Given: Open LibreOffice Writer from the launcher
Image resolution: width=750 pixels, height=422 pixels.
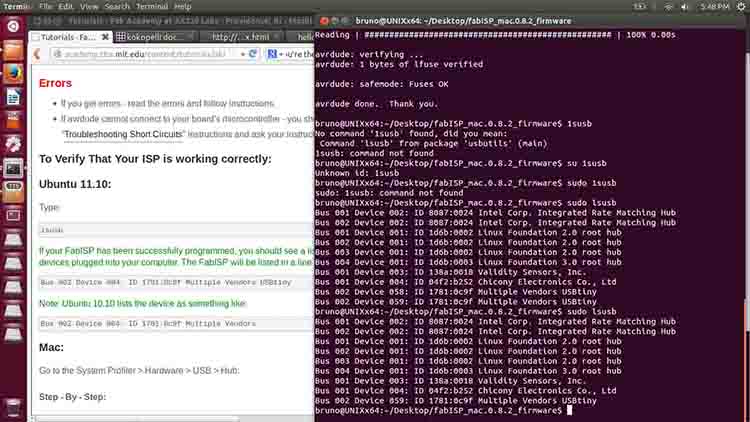Looking at the screenshot, I should tap(13, 97).
